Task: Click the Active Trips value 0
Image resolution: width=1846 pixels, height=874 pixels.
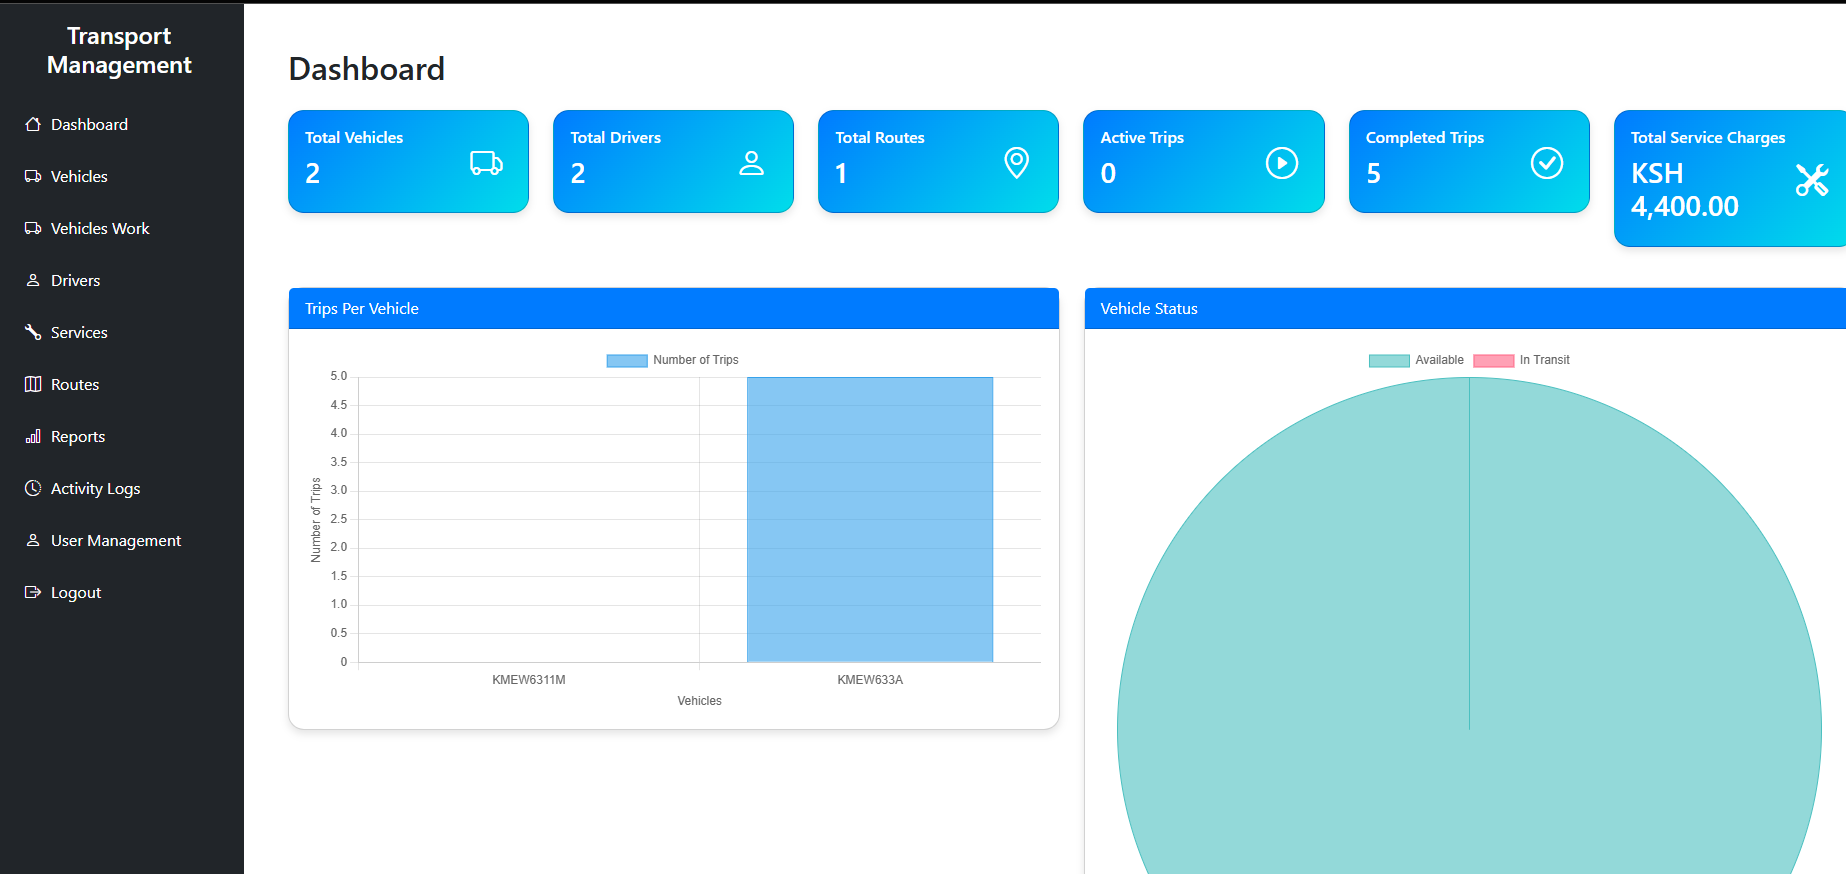Action: (1108, 174)
